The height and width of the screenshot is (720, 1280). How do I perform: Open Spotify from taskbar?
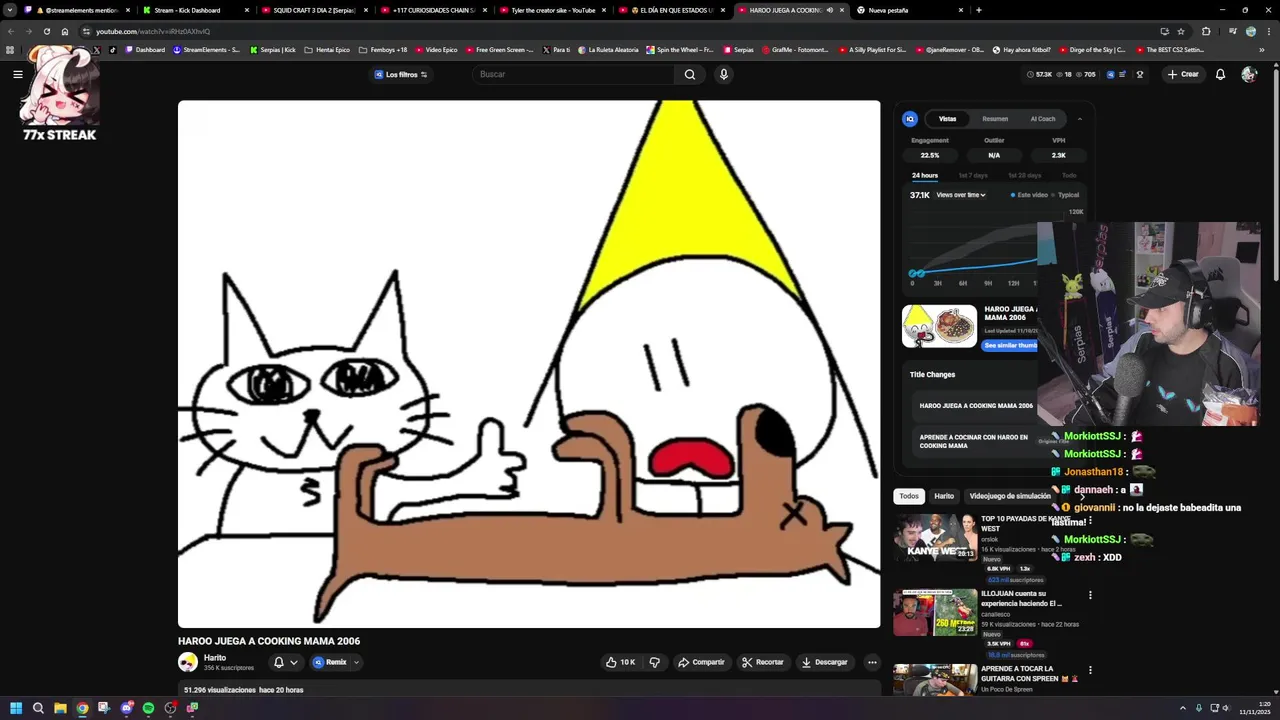tap(148, 708)
